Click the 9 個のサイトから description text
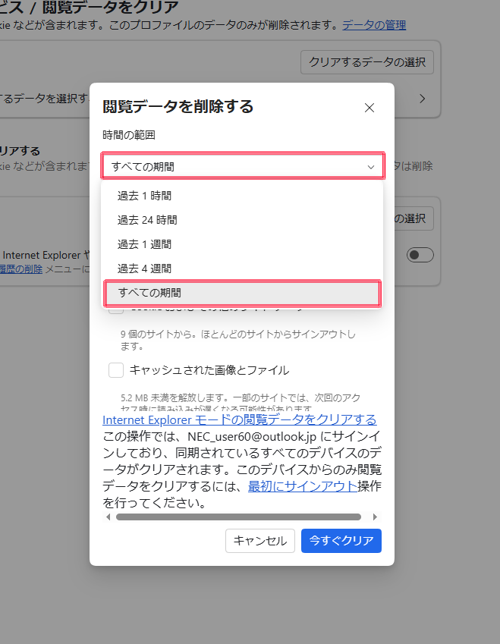500x644 pixels. 238,340
